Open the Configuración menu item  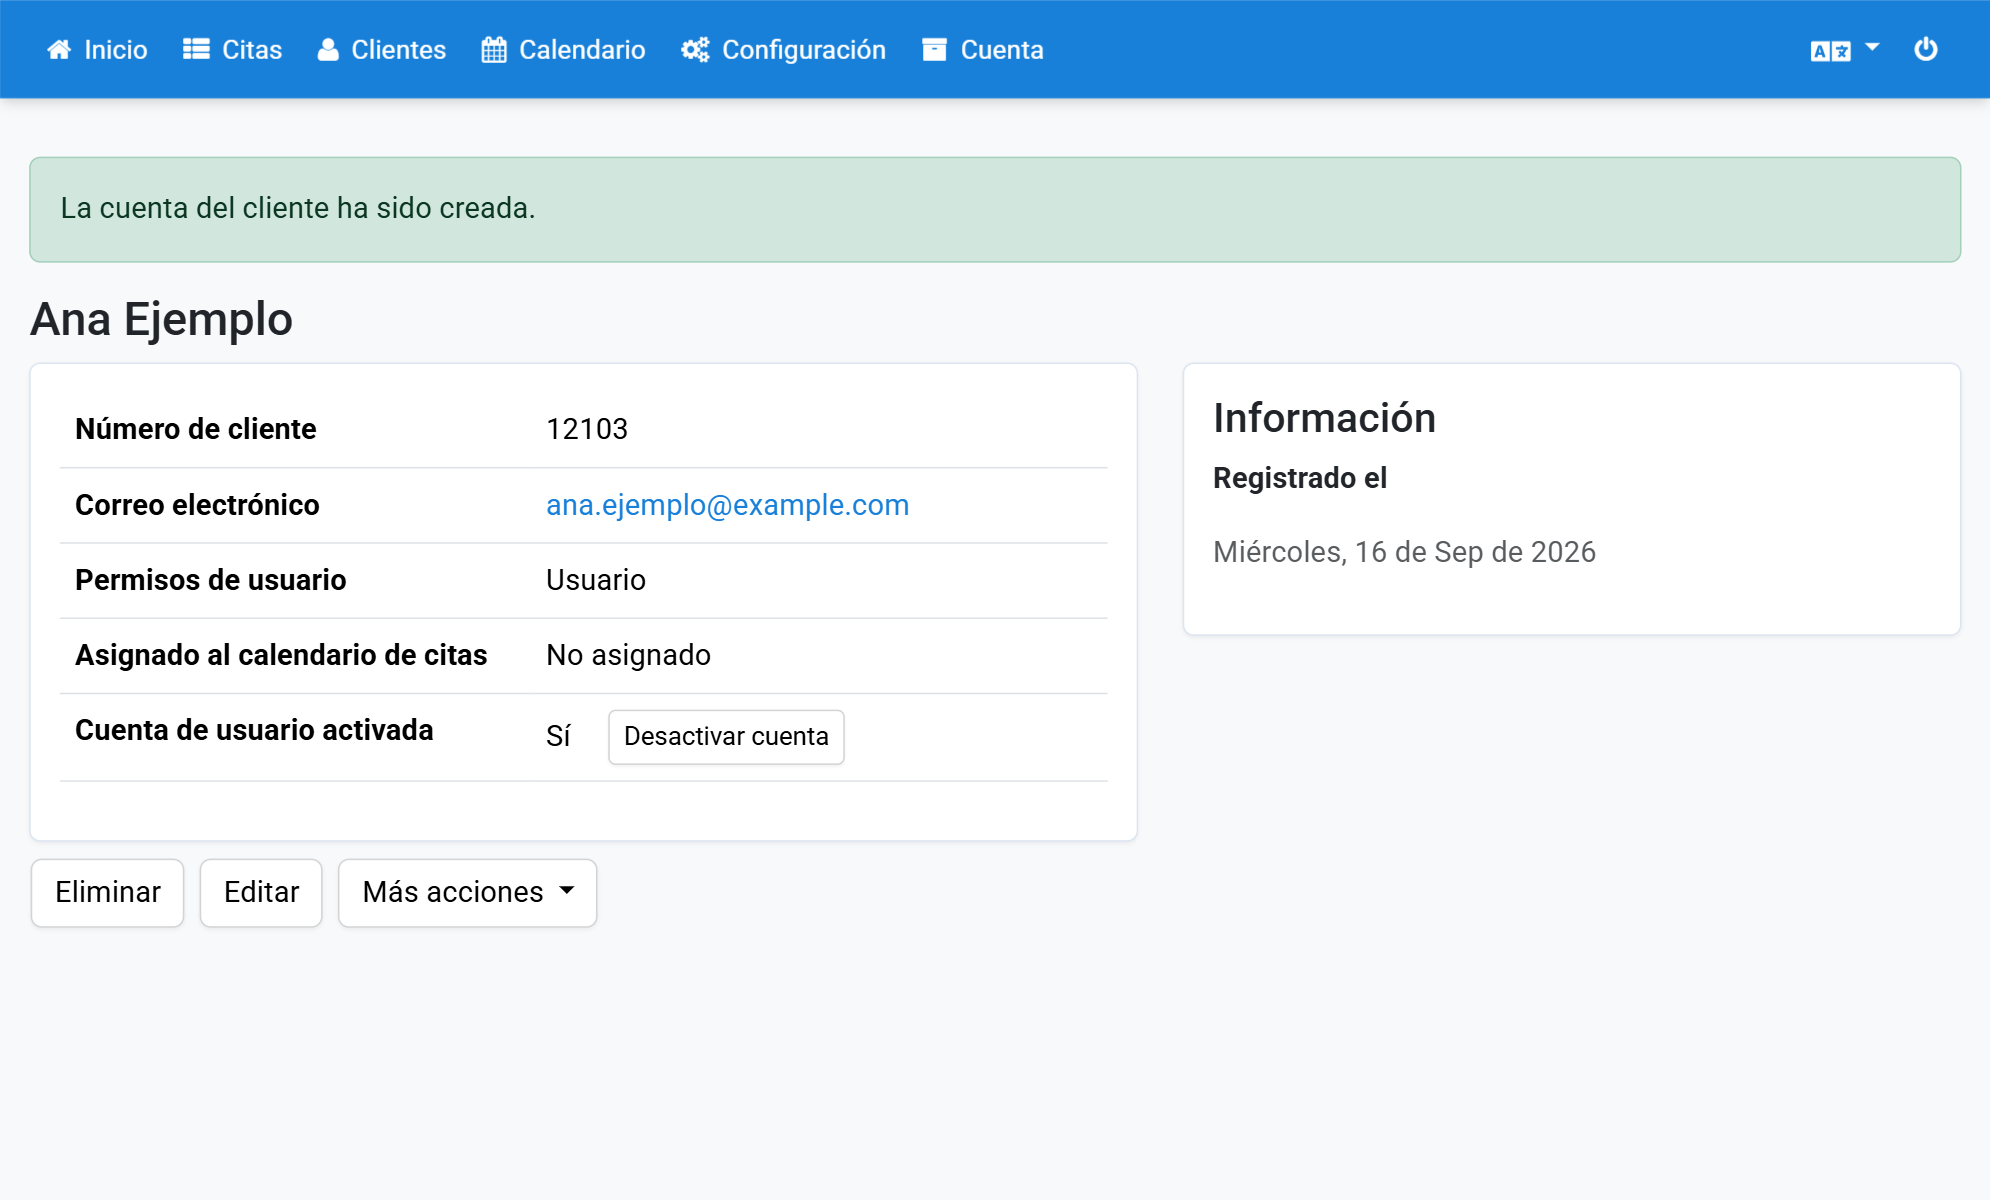(784, 50)
